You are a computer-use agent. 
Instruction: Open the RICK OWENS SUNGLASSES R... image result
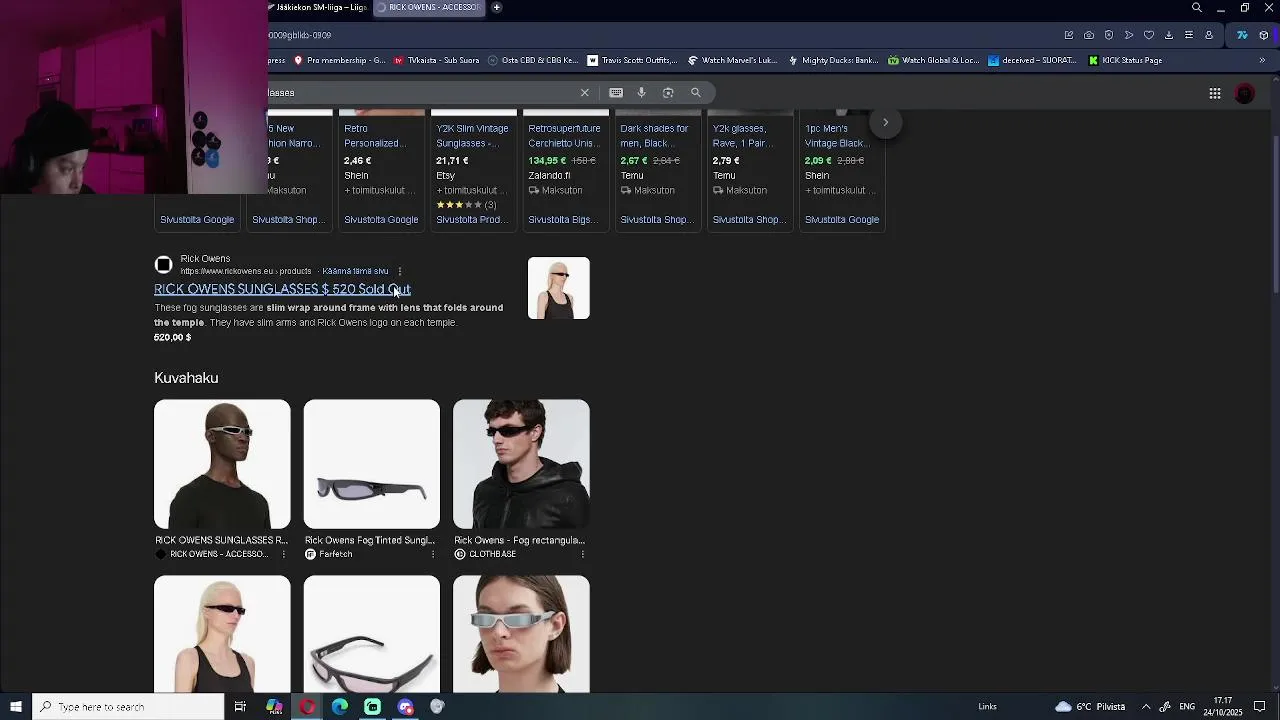(222, 464)
